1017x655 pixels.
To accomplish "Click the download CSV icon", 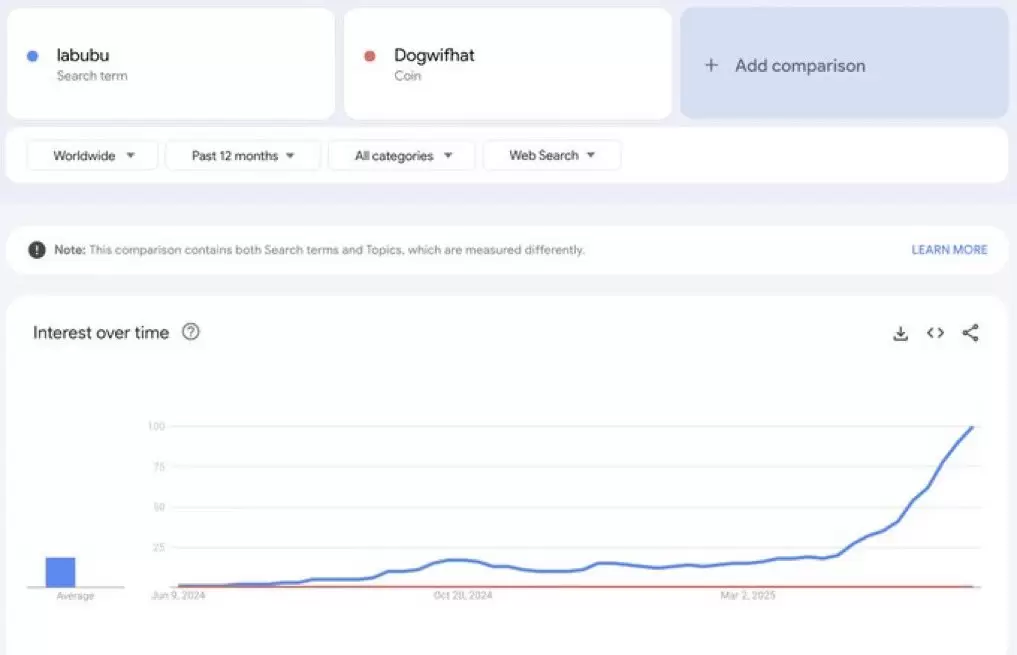I will click(x=900, y=334).
